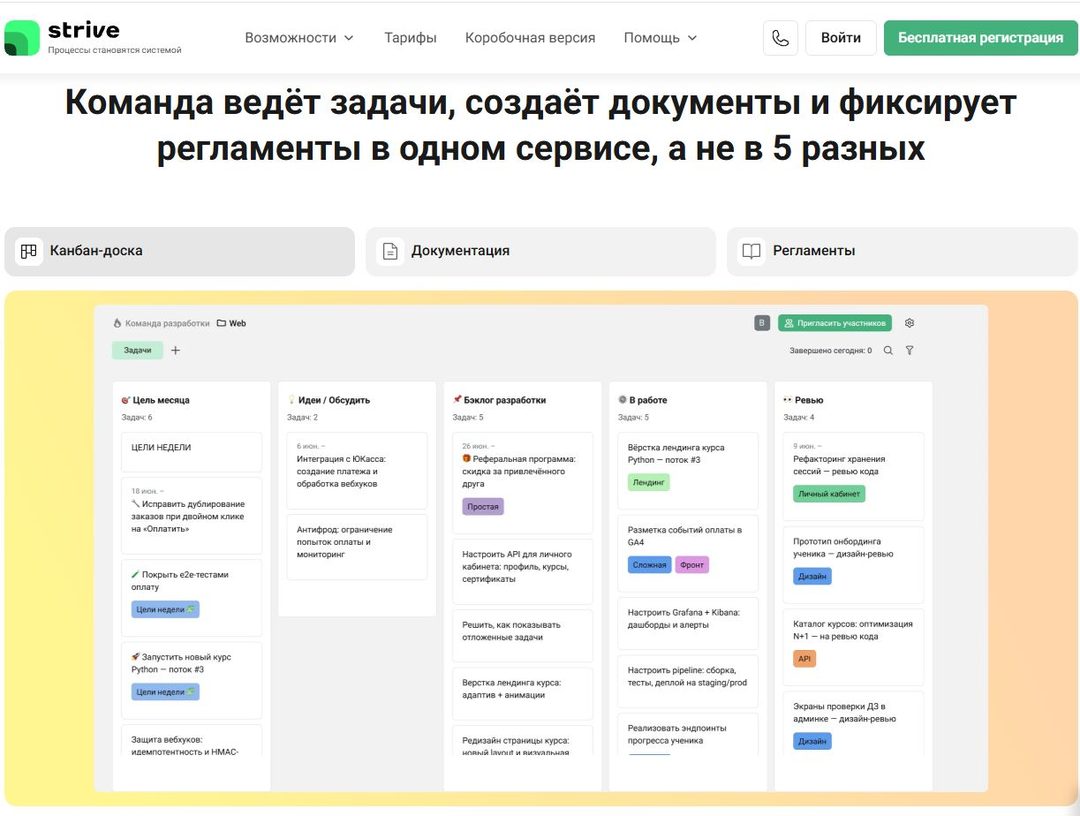Click the Регламенты open book icon
The height and width of the screenshot is (816, 1080).
click(751, 251)
